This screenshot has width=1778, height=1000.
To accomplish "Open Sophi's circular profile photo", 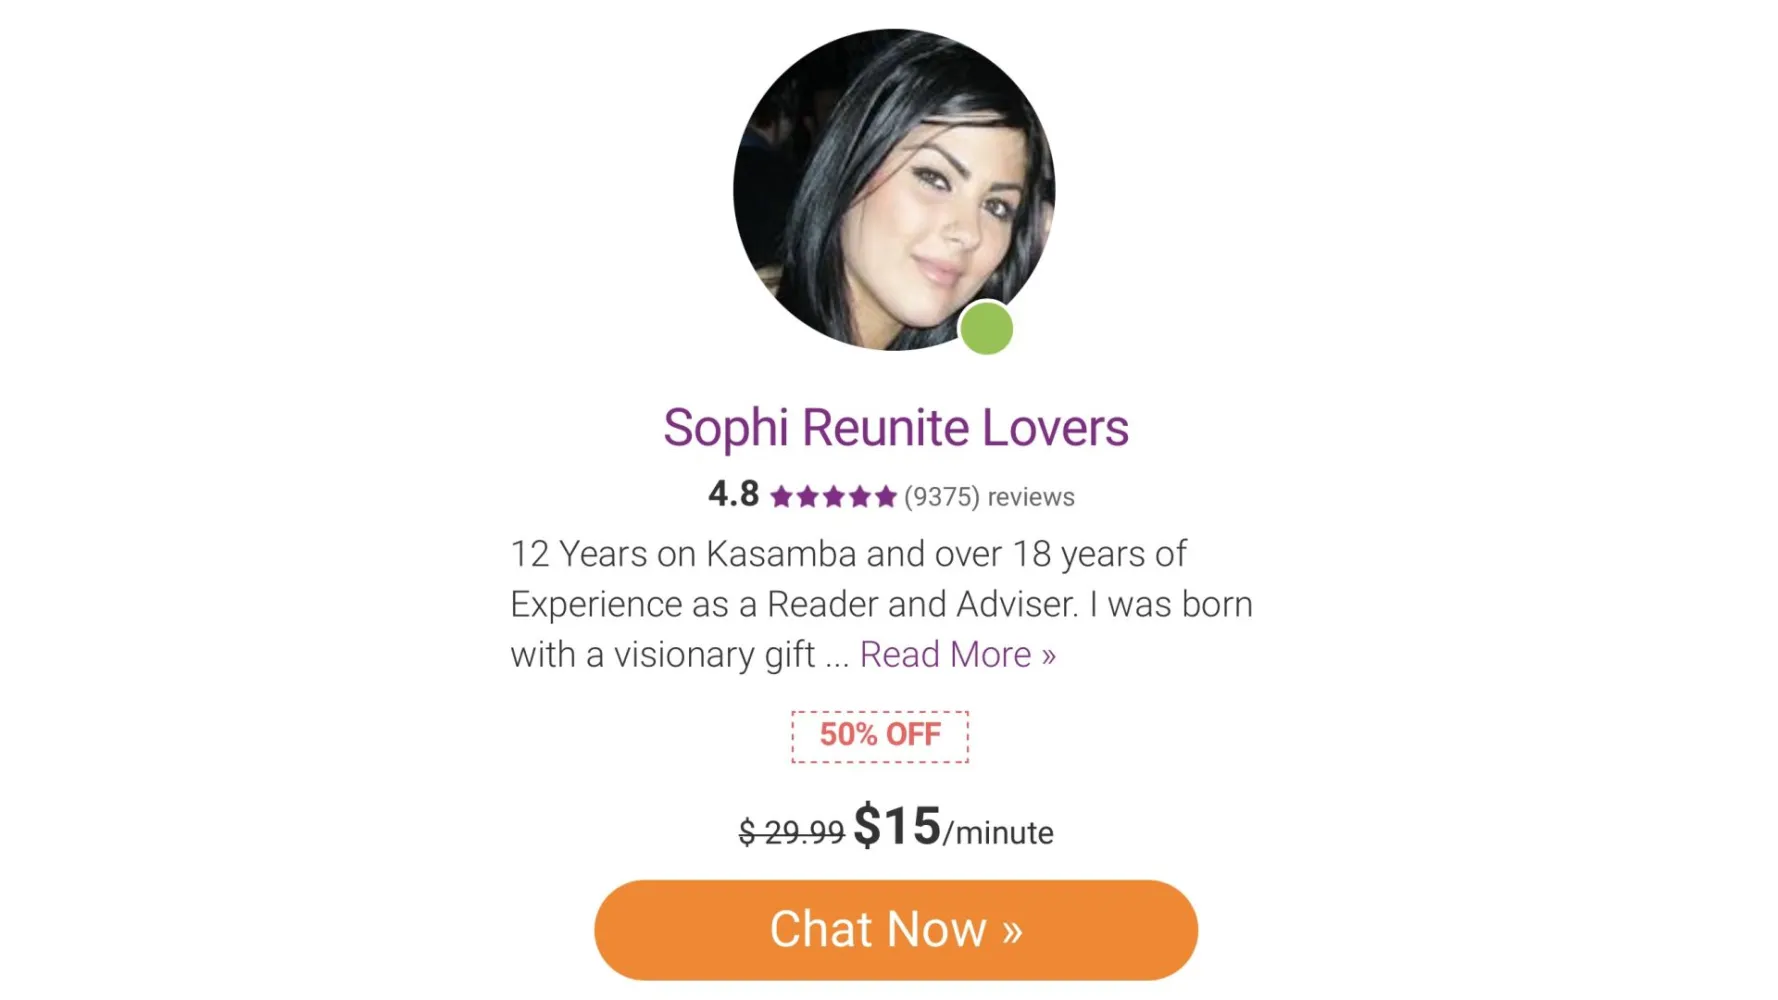I will 893,190.
